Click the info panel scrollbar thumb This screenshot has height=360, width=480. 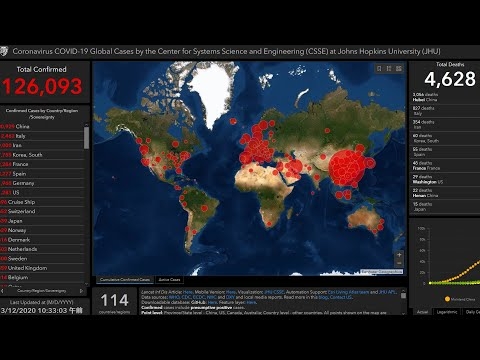pos(403,295)
